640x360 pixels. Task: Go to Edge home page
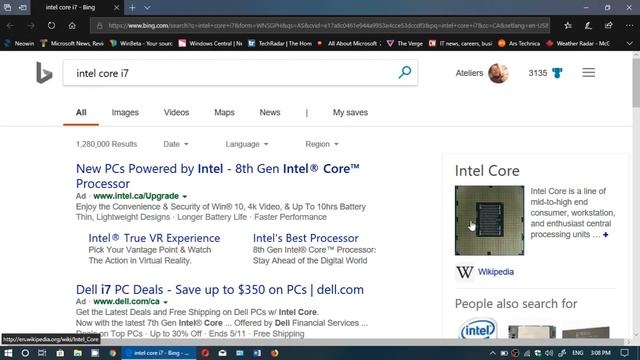72,25
